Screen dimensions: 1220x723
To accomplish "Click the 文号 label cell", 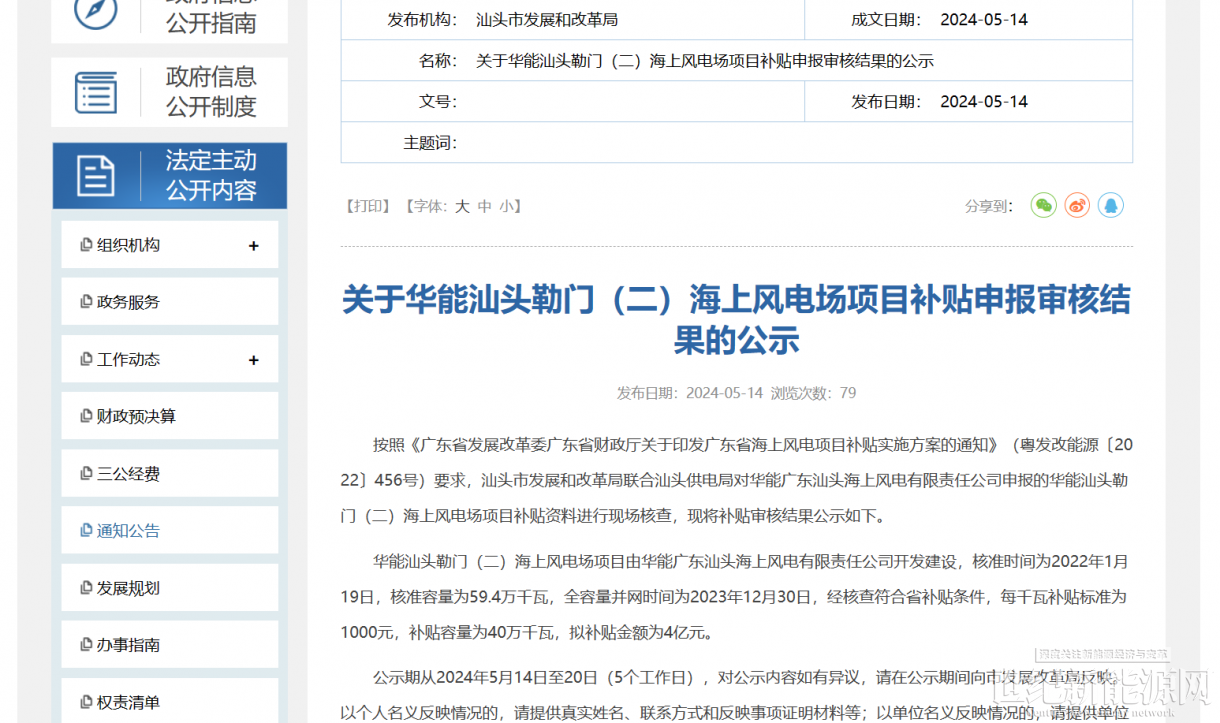I will coord(438,102).
